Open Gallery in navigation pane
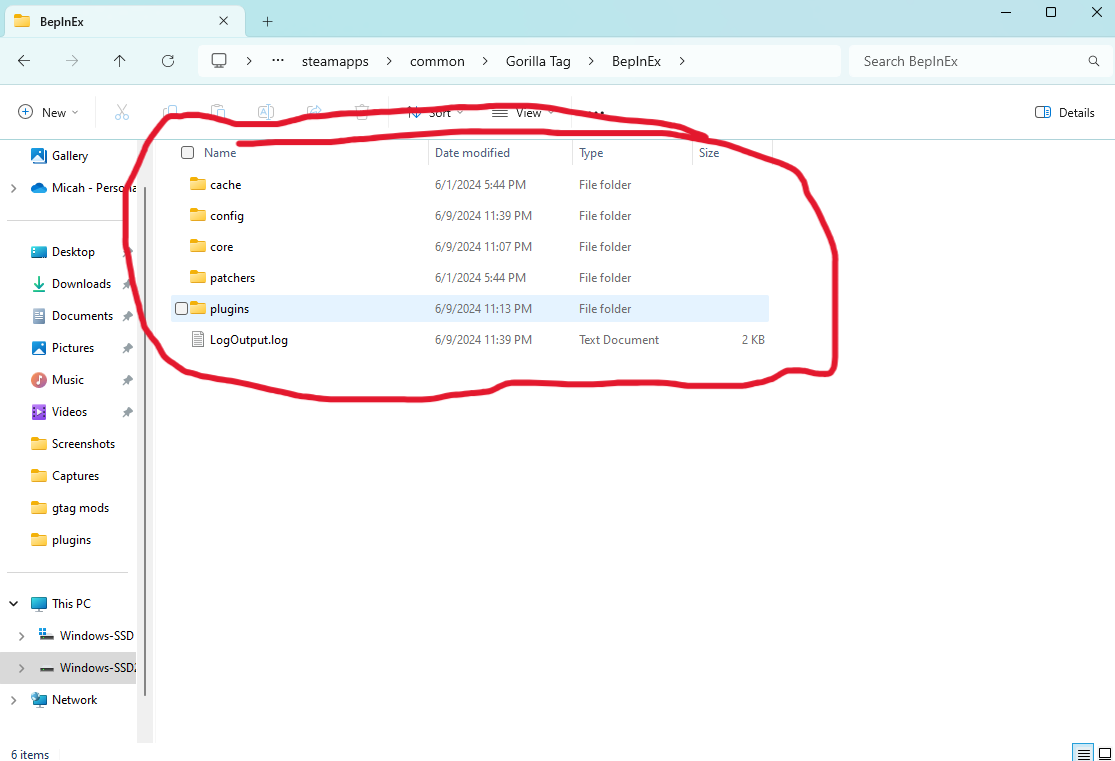 (x=70, y=156)
